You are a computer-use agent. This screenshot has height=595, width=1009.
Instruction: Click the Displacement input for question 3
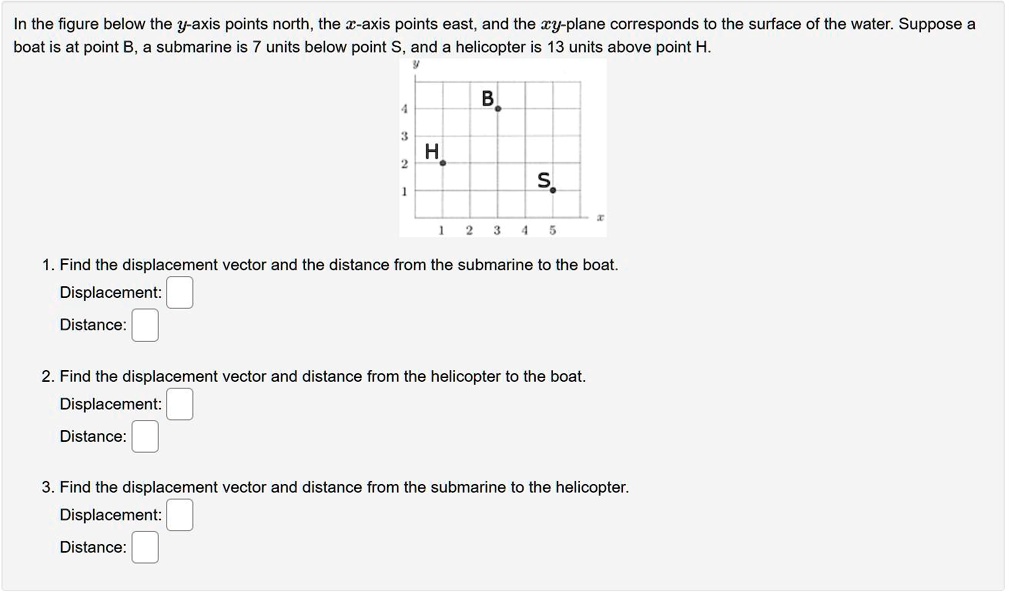tap(180, 514)
